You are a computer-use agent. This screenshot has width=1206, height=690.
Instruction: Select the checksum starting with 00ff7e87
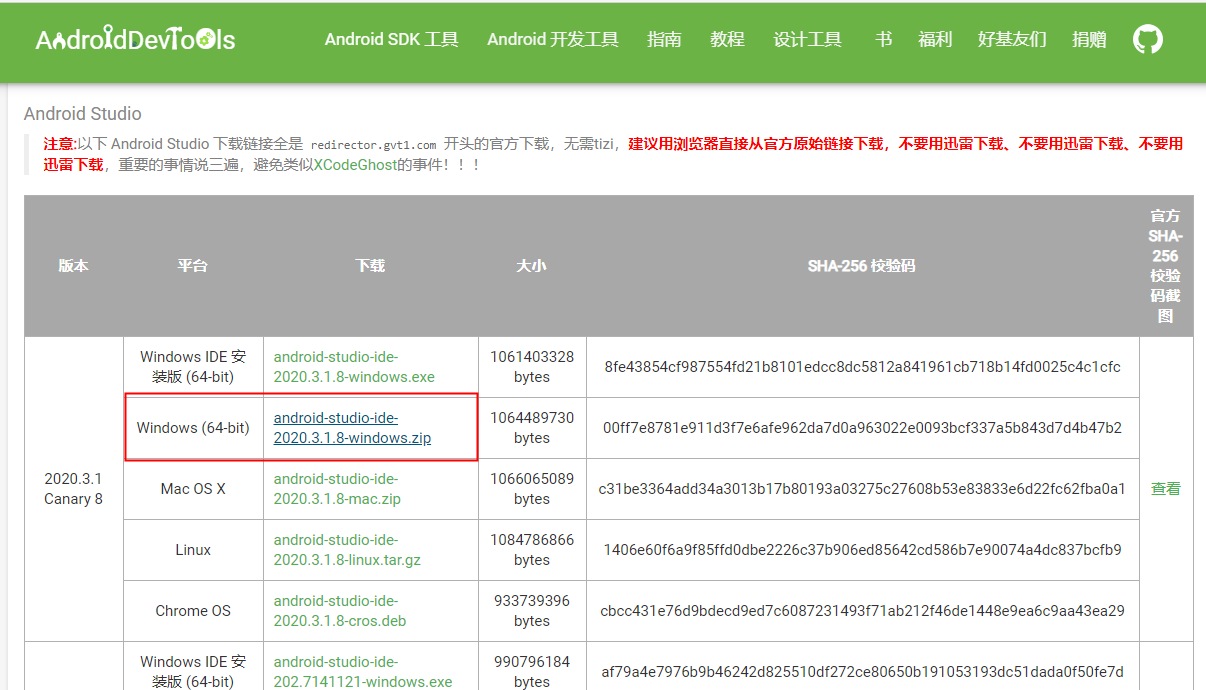[862, 428]
